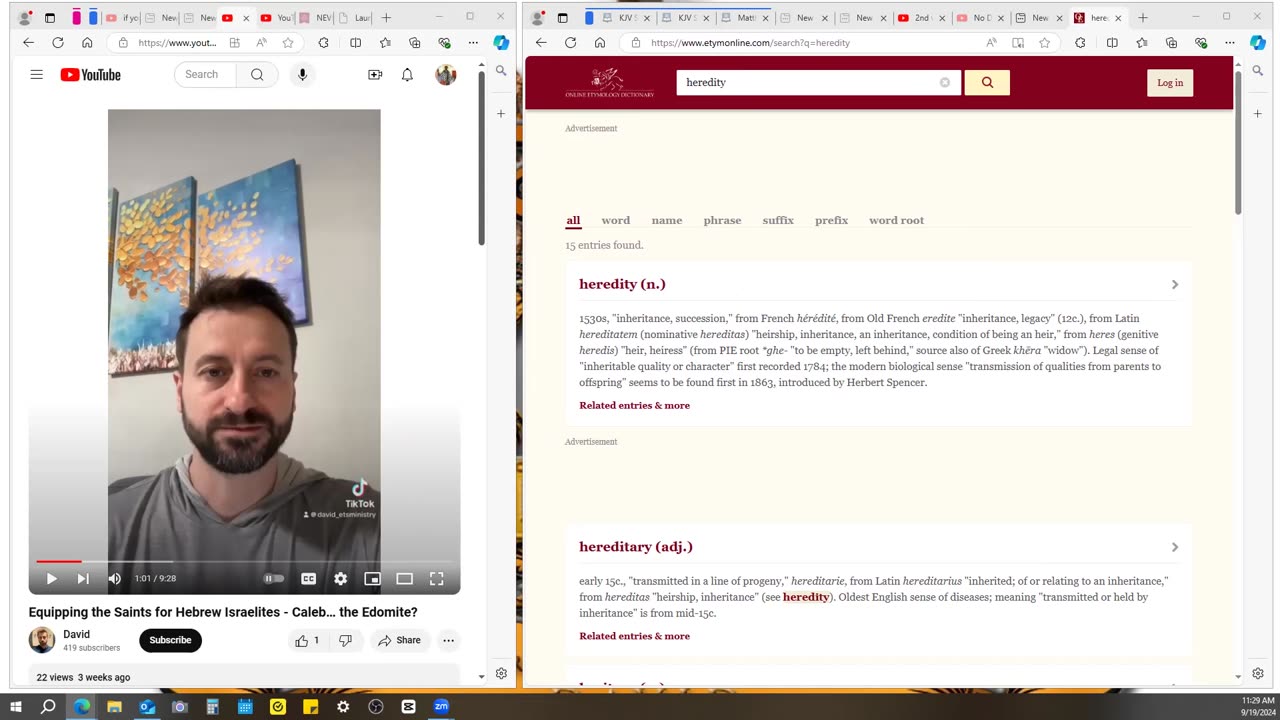Viewport: 1280px width, 720px height.
Task: Open Related entries under hereditary
Action: click(634, 636)
